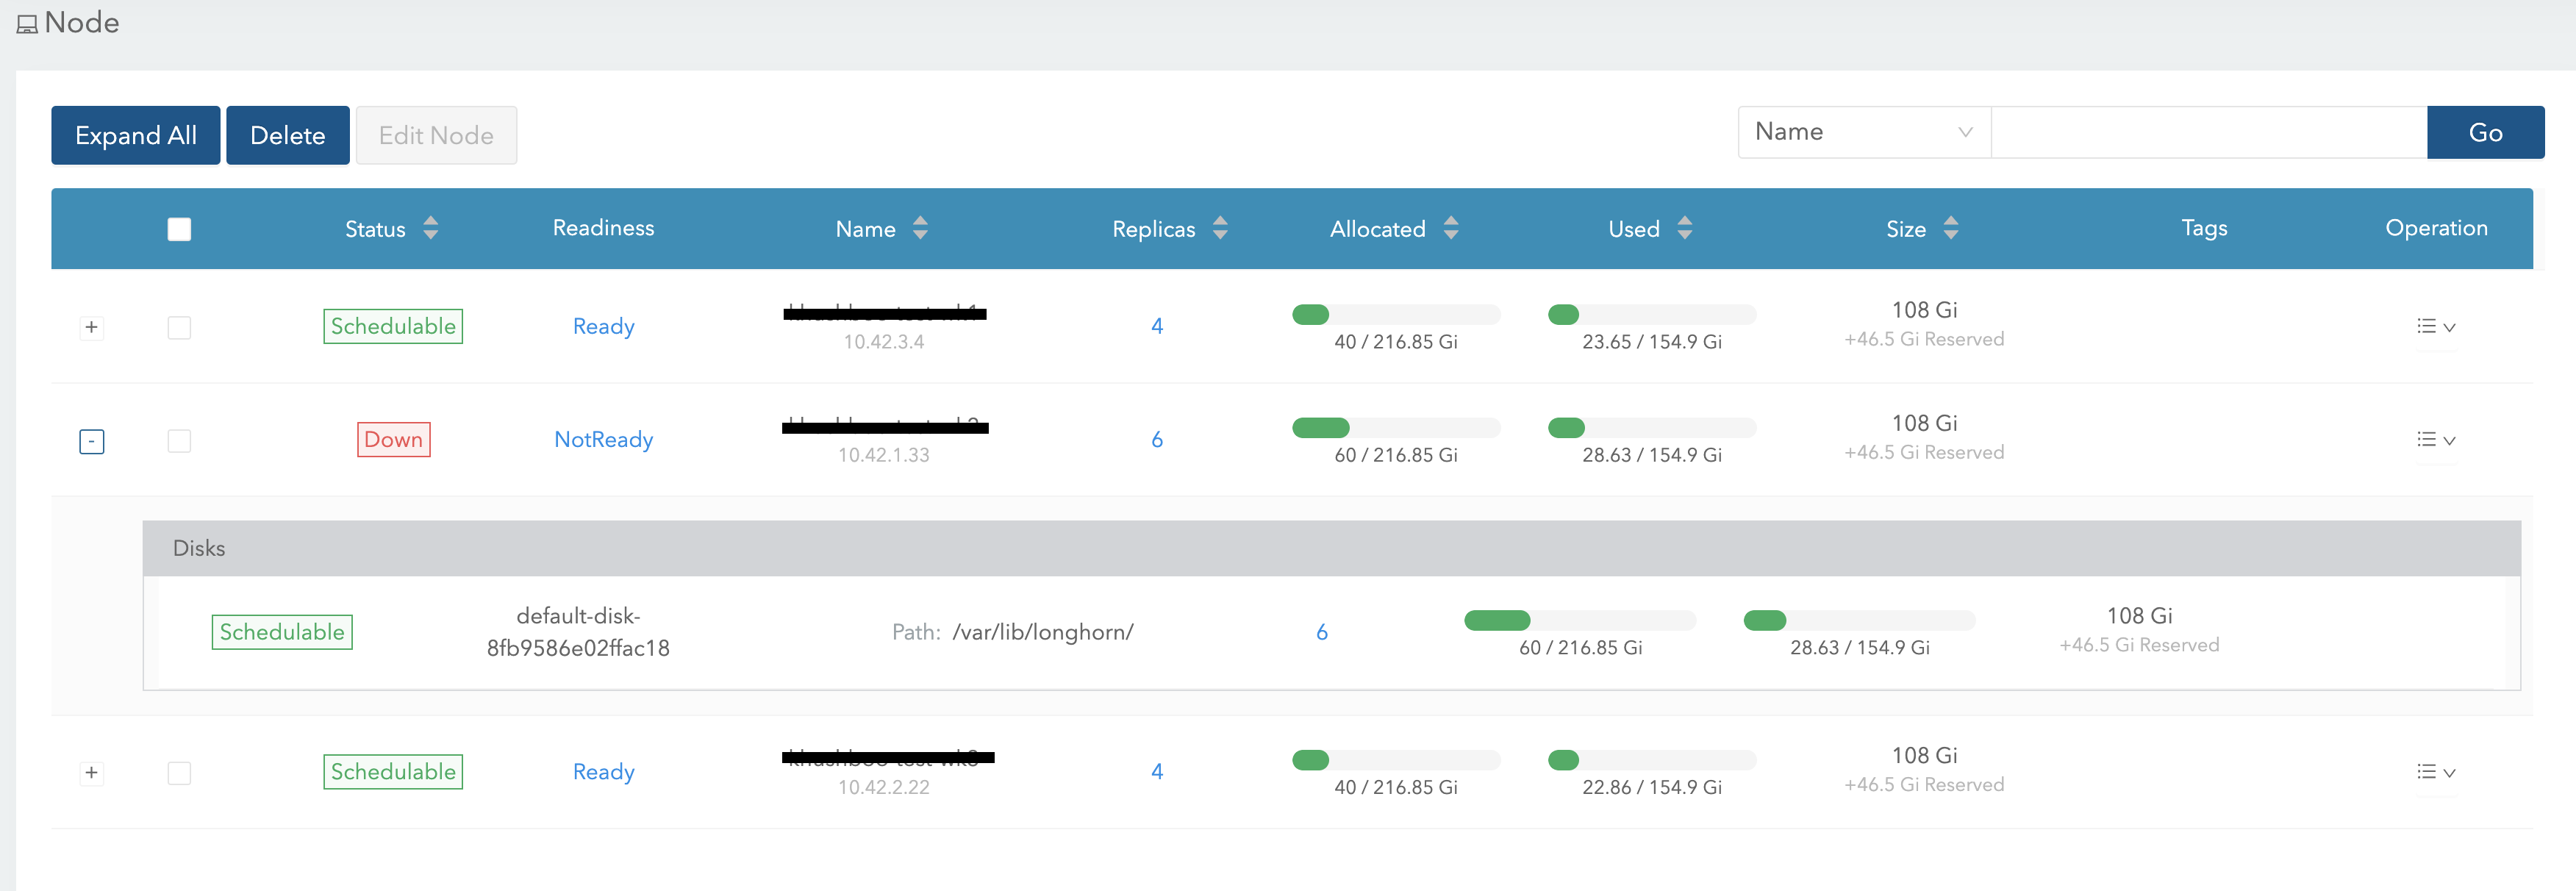Sort the Size column
The width and height of the screenshot is (2576, 891).
(1952, 228)
